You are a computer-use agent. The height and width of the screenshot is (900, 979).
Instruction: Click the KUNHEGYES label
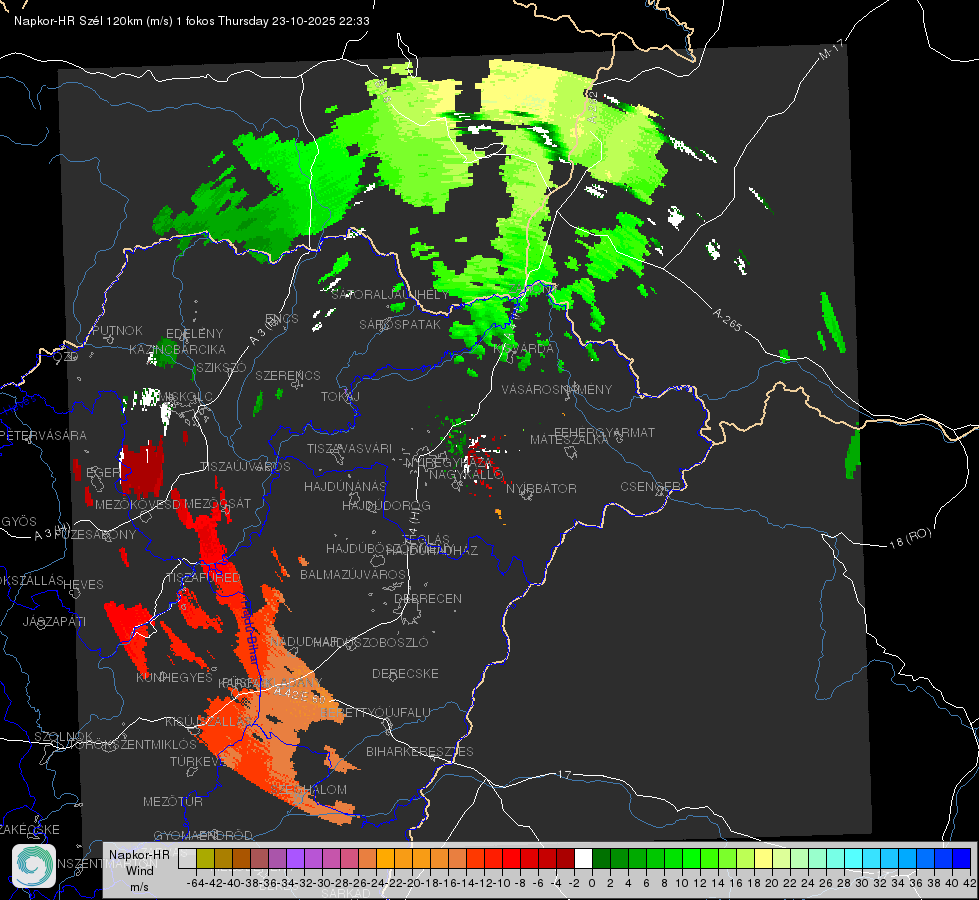coord(174,678)
